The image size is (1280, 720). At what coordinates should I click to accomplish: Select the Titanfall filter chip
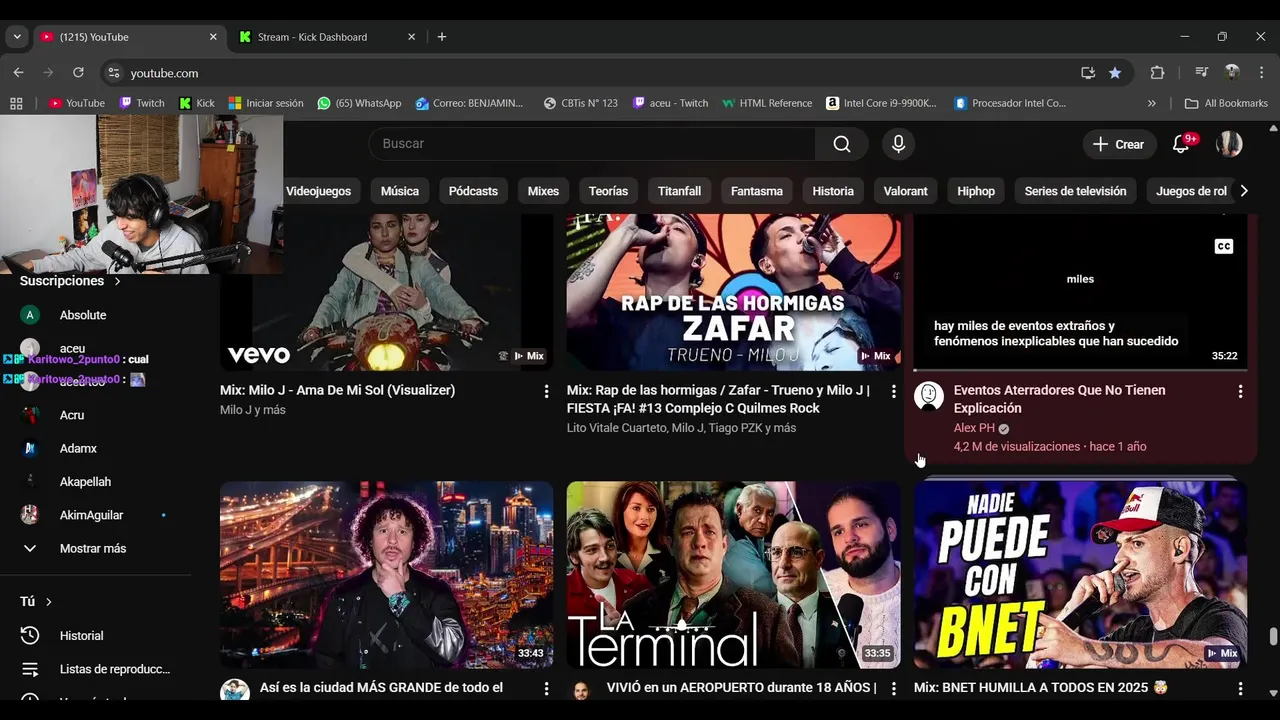click(x=679, y=191)
